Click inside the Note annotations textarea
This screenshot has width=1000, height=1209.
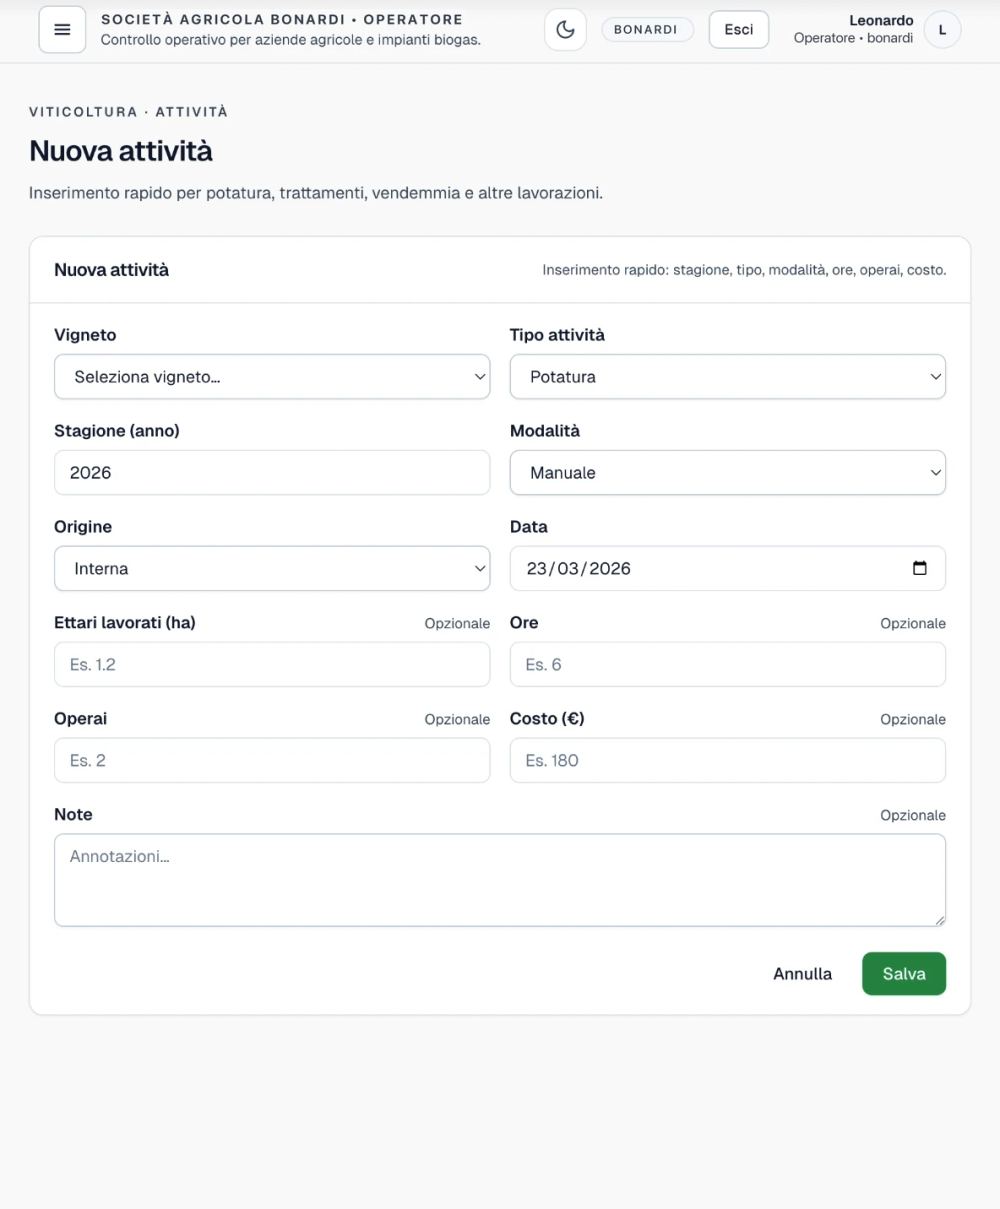(x=500, y=880)
